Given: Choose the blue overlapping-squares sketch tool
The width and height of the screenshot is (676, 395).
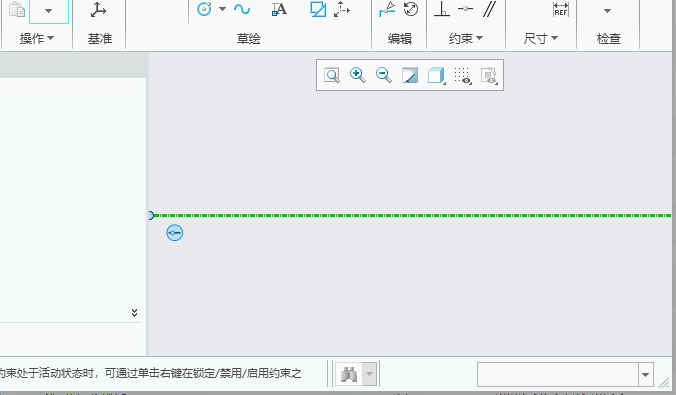Looking at the screenshot, I should (318, 9).
